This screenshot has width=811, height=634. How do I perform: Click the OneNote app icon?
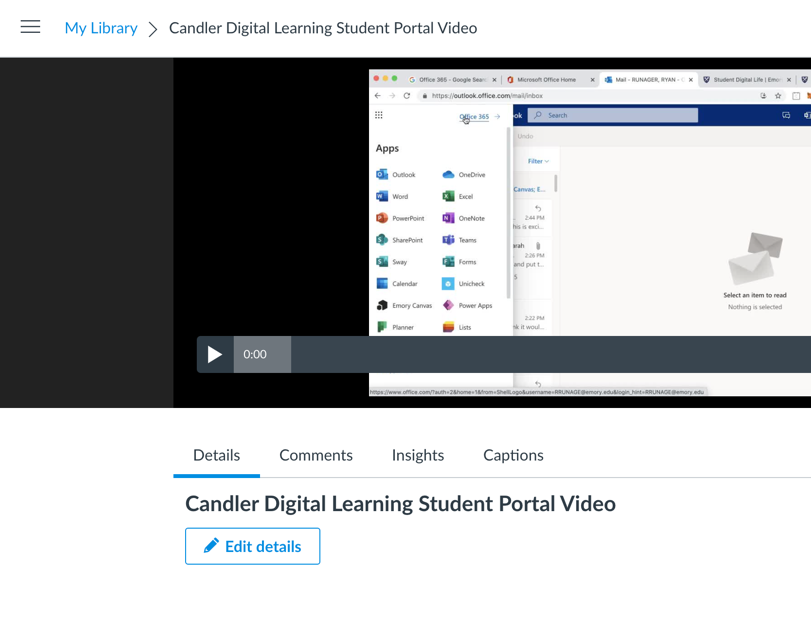coord(448,218)
